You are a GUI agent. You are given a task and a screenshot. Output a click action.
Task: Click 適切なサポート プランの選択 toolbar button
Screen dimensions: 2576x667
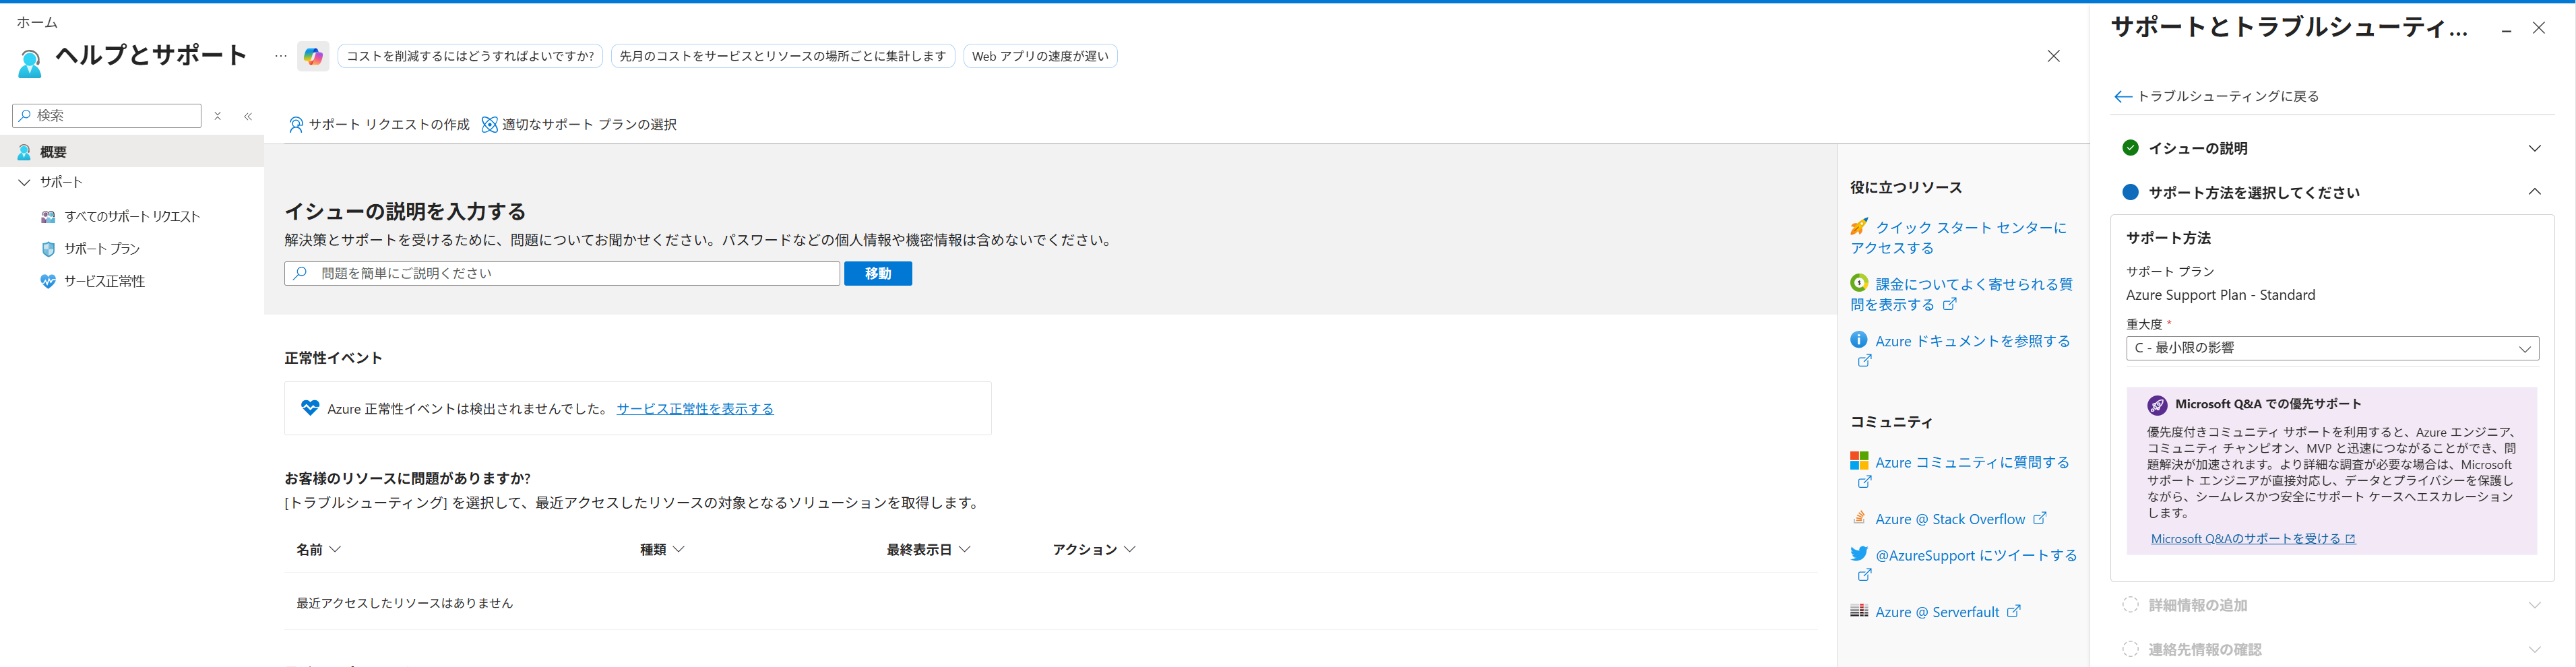coord(580,125)
